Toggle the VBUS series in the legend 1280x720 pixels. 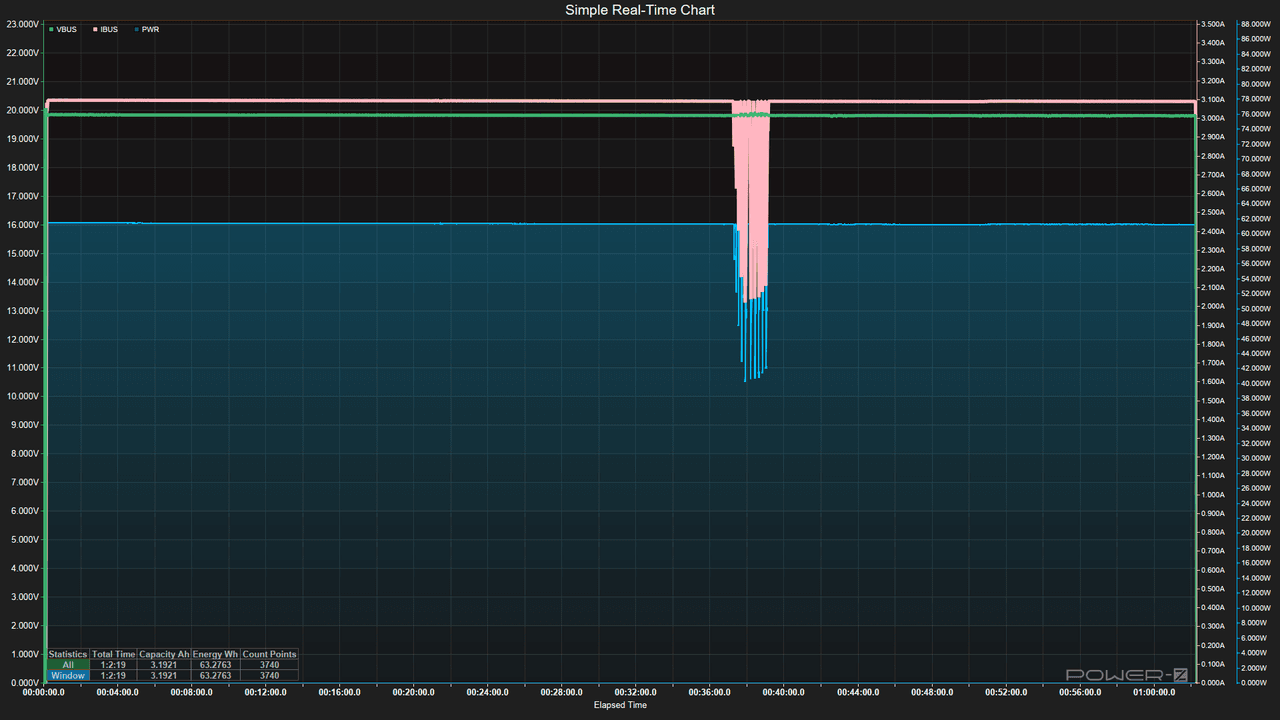coord(63,30)
